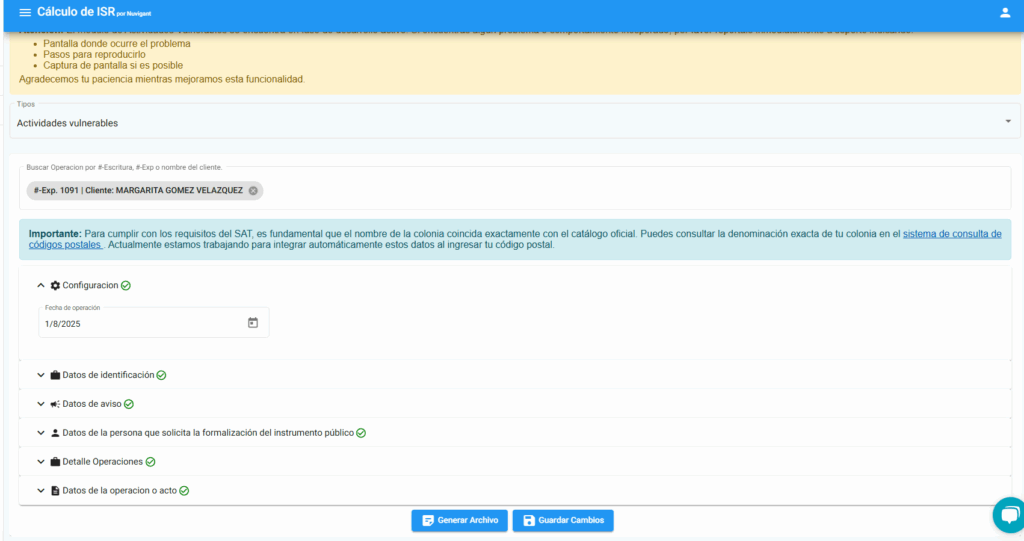Open the user account profile icon
Viewport: 1024px width, 541px height.
(x=1005, y=13)
